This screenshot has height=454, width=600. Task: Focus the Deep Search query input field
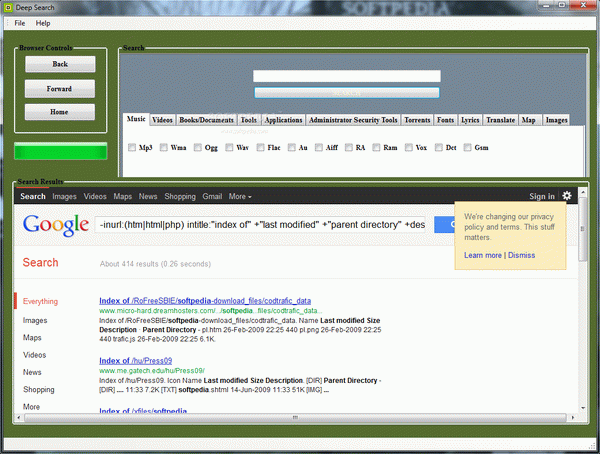tap(347, 76)
